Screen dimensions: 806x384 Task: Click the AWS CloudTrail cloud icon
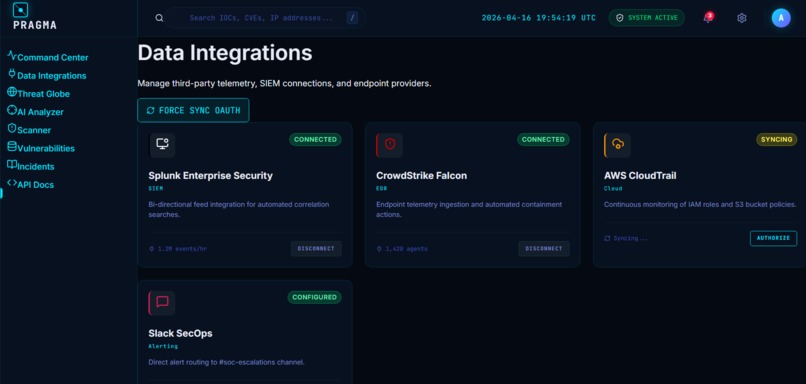[617, 145]
